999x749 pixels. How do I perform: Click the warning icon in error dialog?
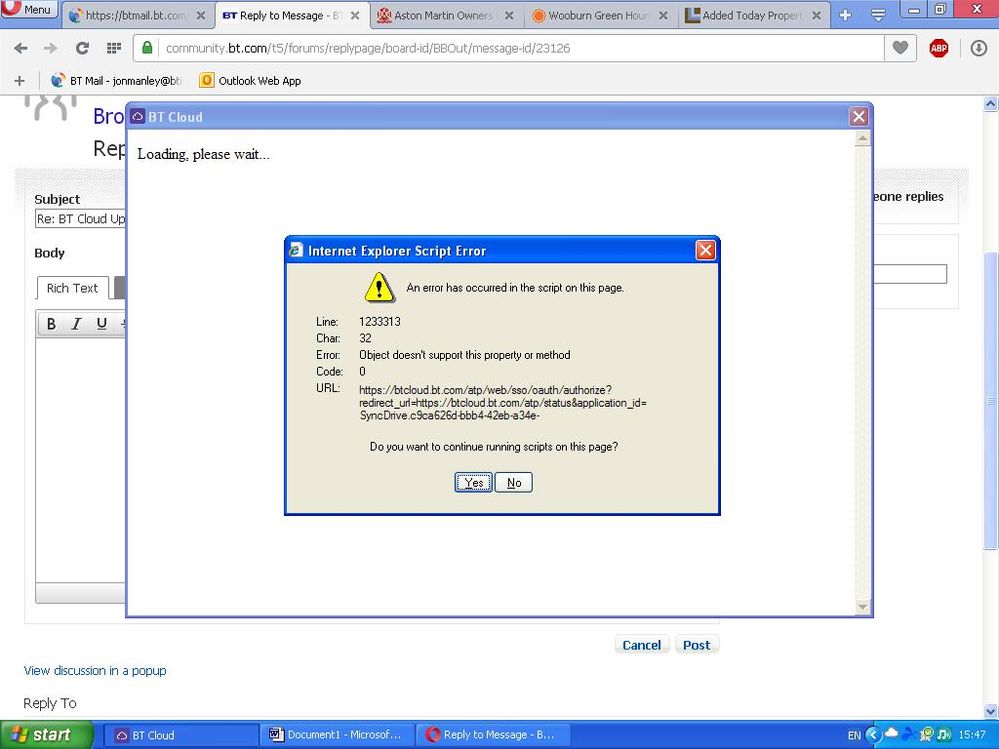pos(380,287)
